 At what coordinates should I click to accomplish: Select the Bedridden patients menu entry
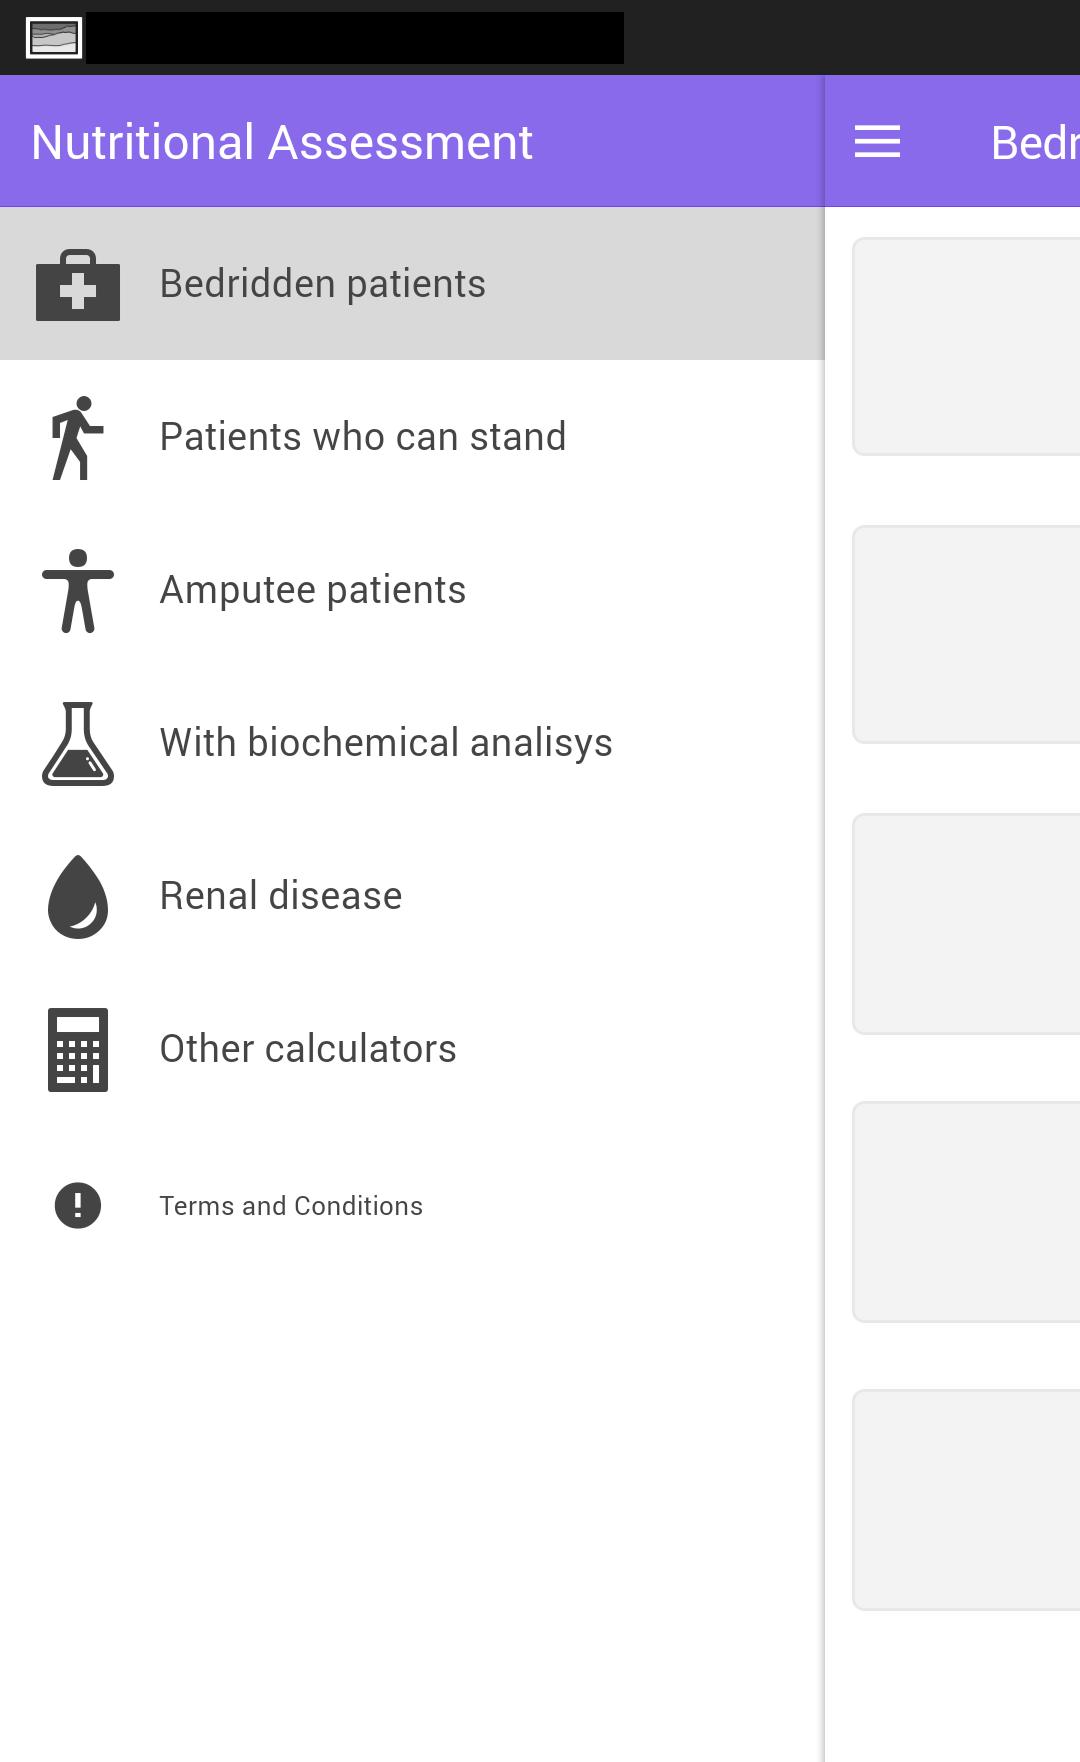[322, 284]
